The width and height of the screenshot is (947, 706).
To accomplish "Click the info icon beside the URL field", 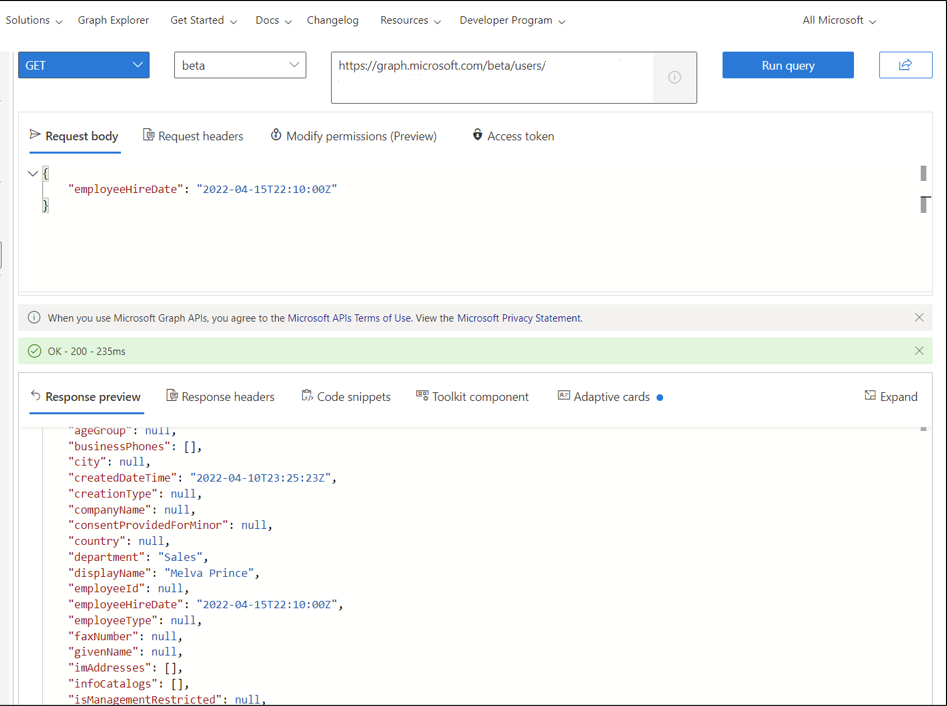I will pyautogui.click(x=675, y=77).
